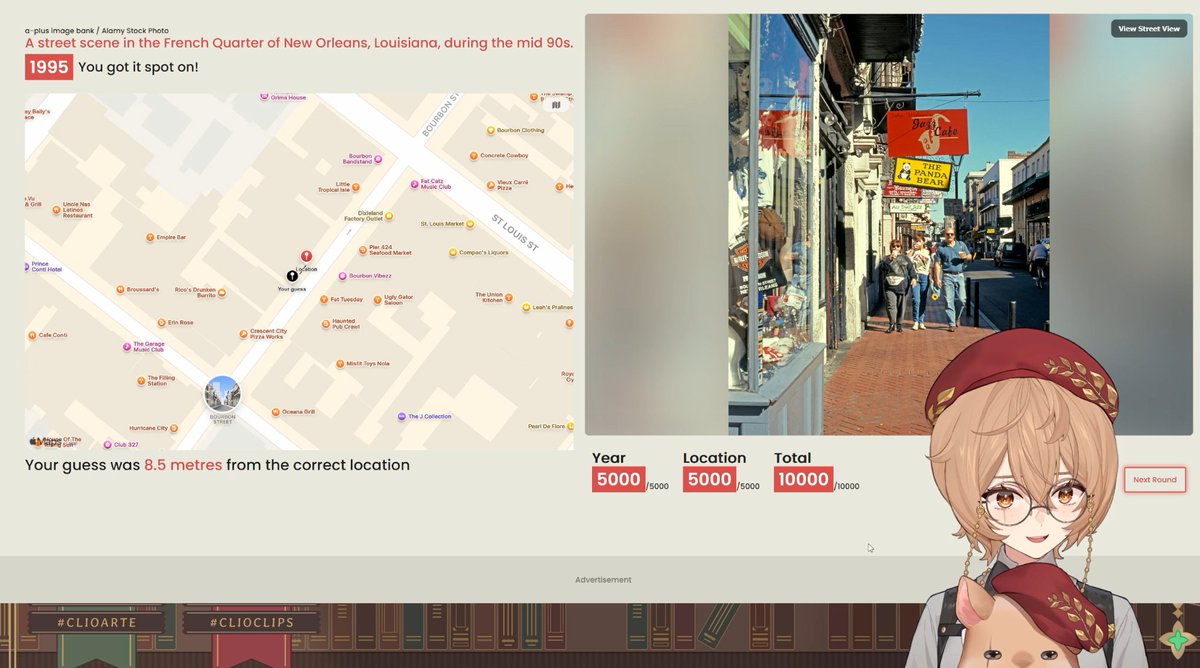The width and height of the screenshot is (1200, 668).
Task: Select the St. Louis Market marker
Action: point(471,224)
